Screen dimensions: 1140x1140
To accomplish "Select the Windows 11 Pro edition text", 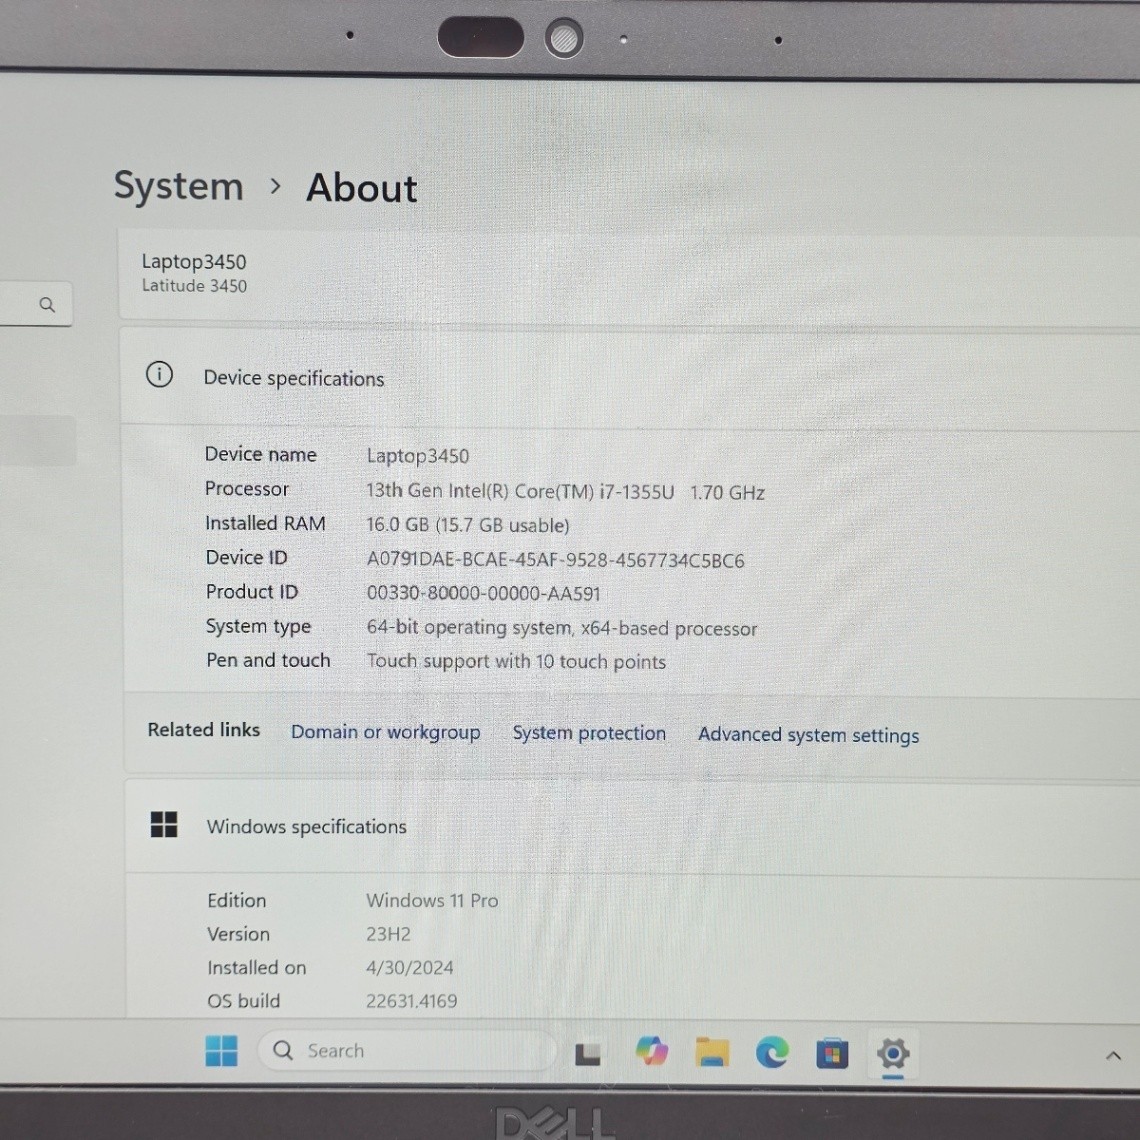I will coord(432,900).
